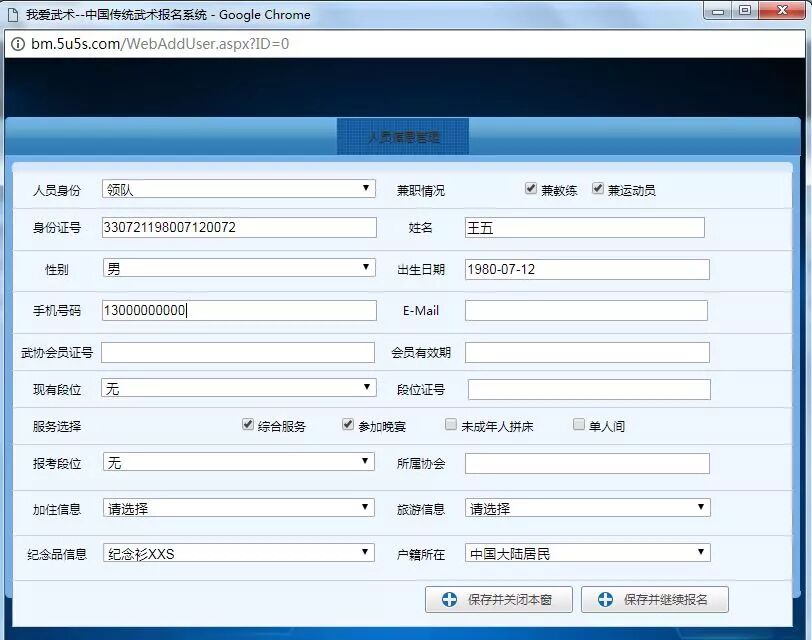Uncheck the 兼运动员 checkbox
This screenshot has width=812, height=640.
click(x=598, y=189)
